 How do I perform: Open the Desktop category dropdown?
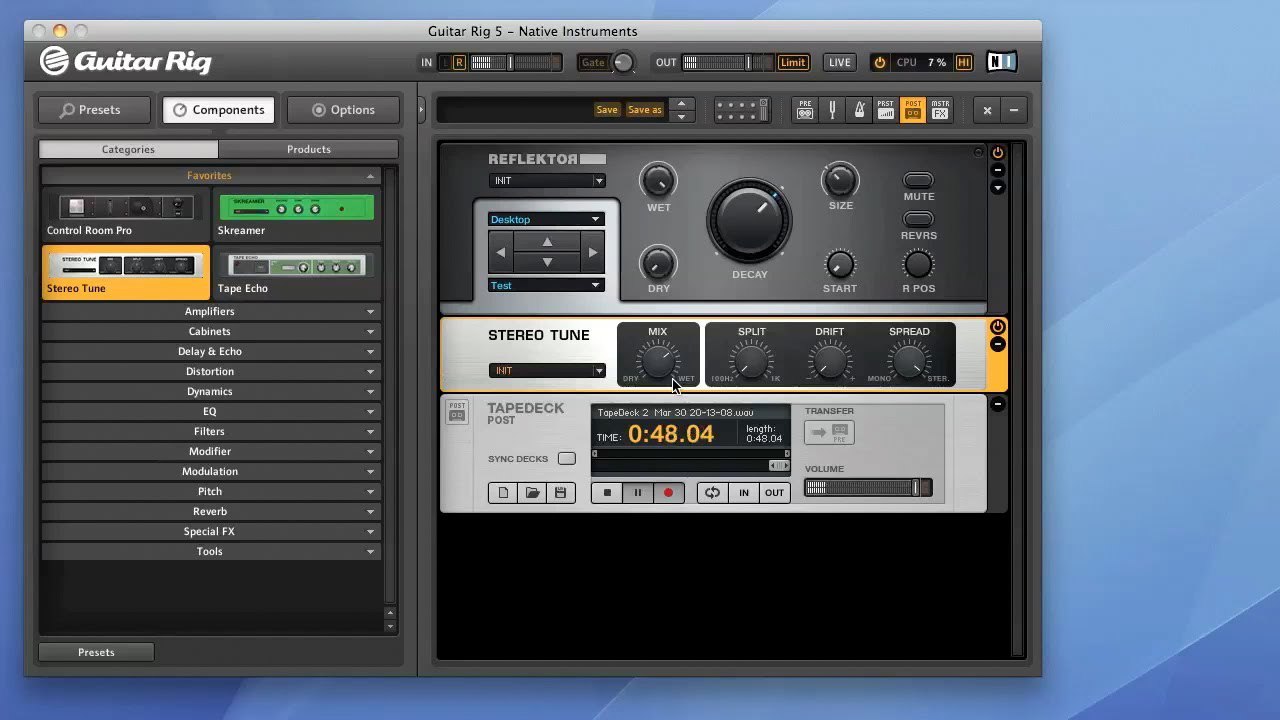click(x=546, y=219)
